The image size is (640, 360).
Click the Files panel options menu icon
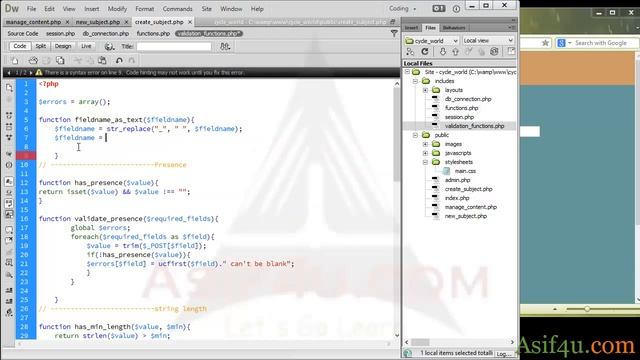tap(511, 27)
